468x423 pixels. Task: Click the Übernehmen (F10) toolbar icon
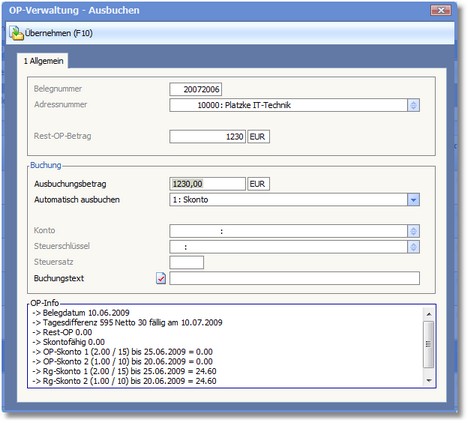[16, 33]
